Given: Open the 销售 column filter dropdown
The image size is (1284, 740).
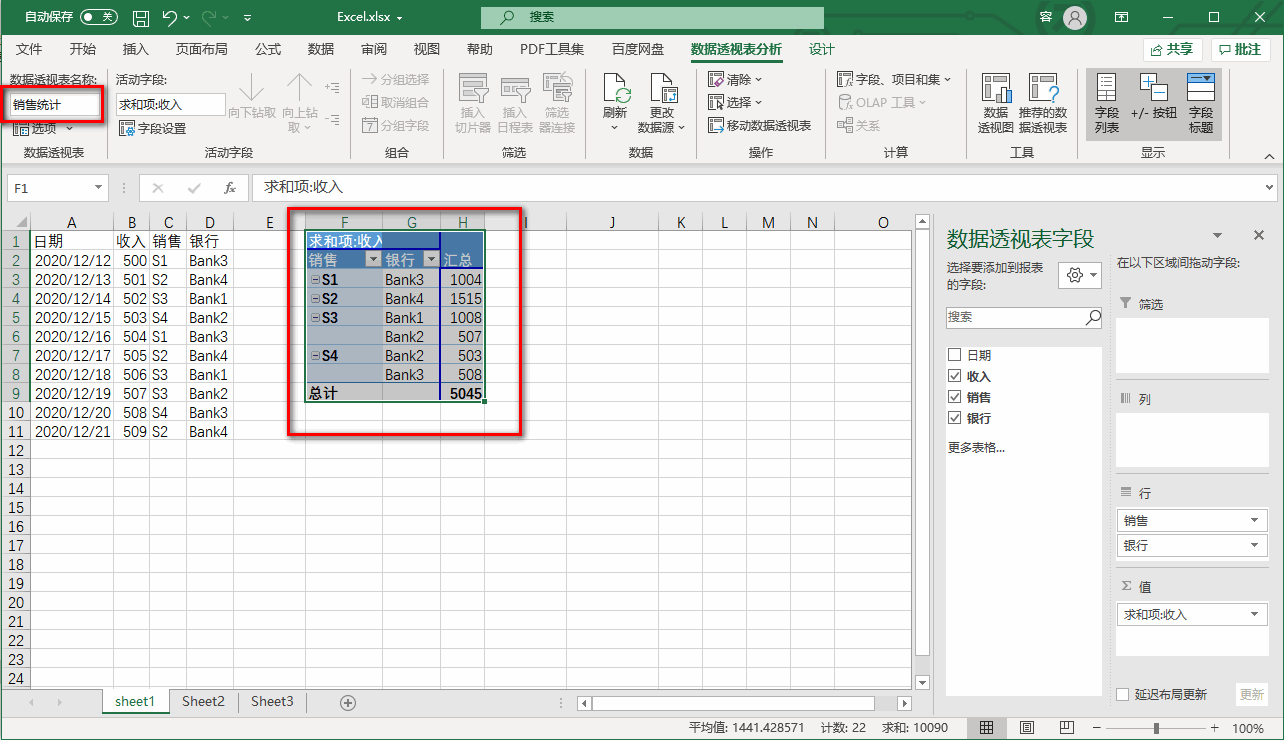Looking at the screenshot, I should 373,260.
